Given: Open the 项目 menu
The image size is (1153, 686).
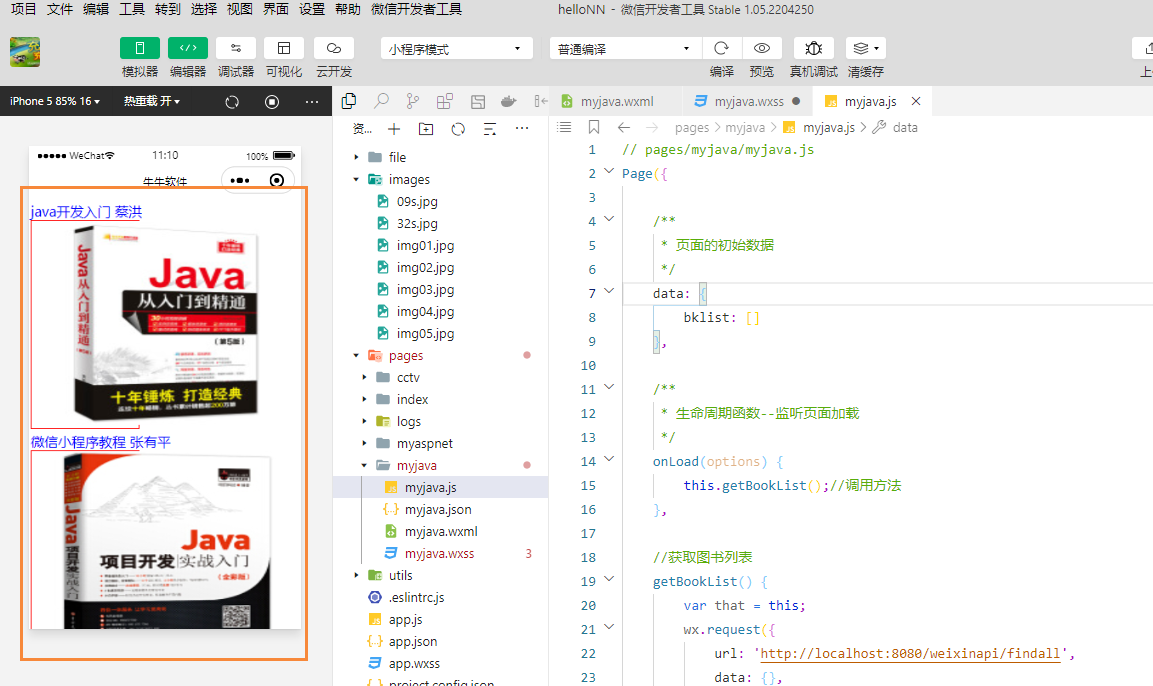Looking at the screenshot, I should point(24,9).
